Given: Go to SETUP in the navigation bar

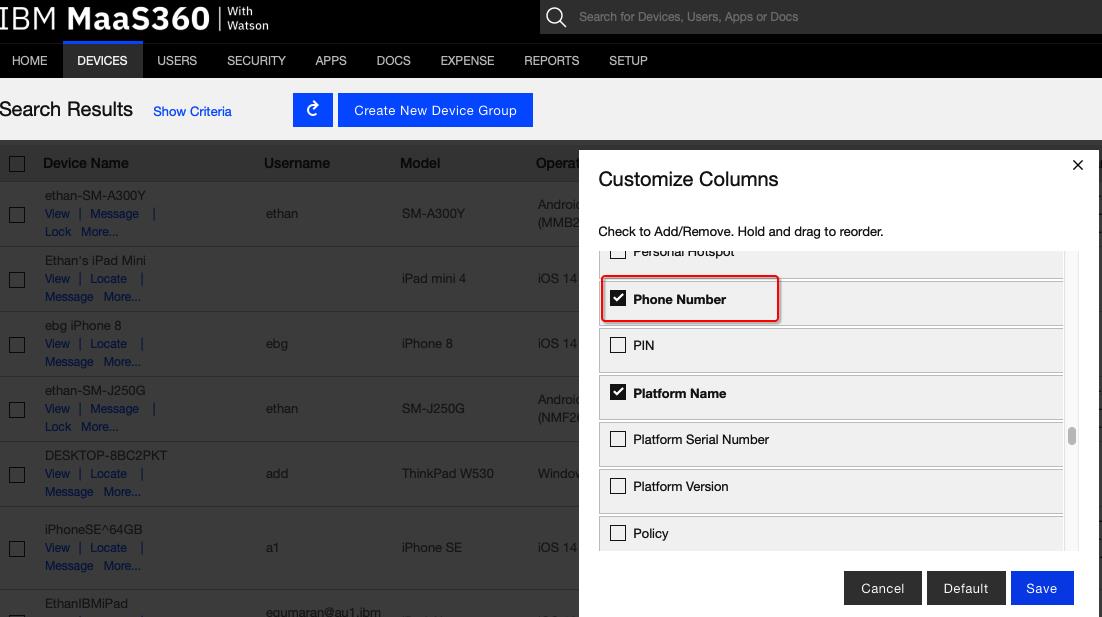Looking at the screenshot, I should [628, 61].
